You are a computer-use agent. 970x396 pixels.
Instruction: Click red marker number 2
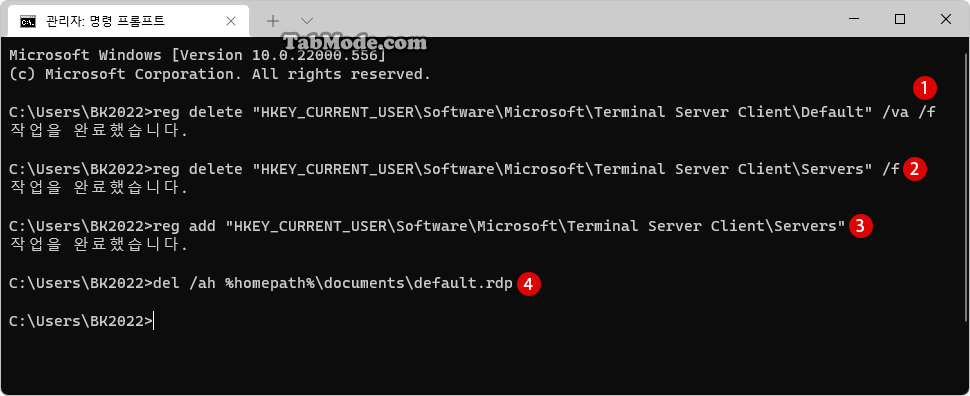click(x=915, y=169)
